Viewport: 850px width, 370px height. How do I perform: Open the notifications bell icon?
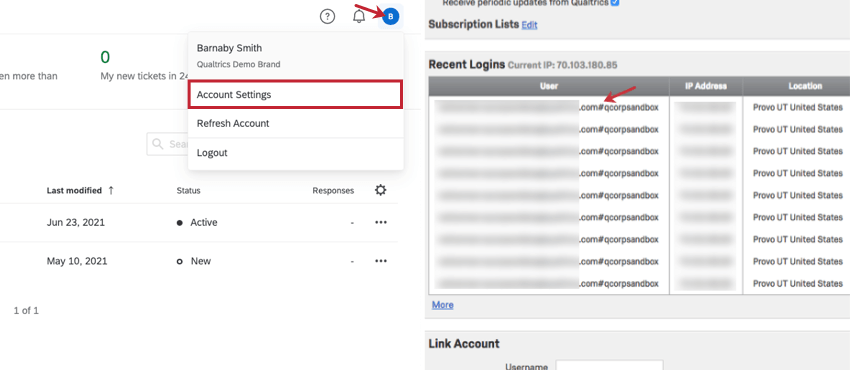[359, 16]
